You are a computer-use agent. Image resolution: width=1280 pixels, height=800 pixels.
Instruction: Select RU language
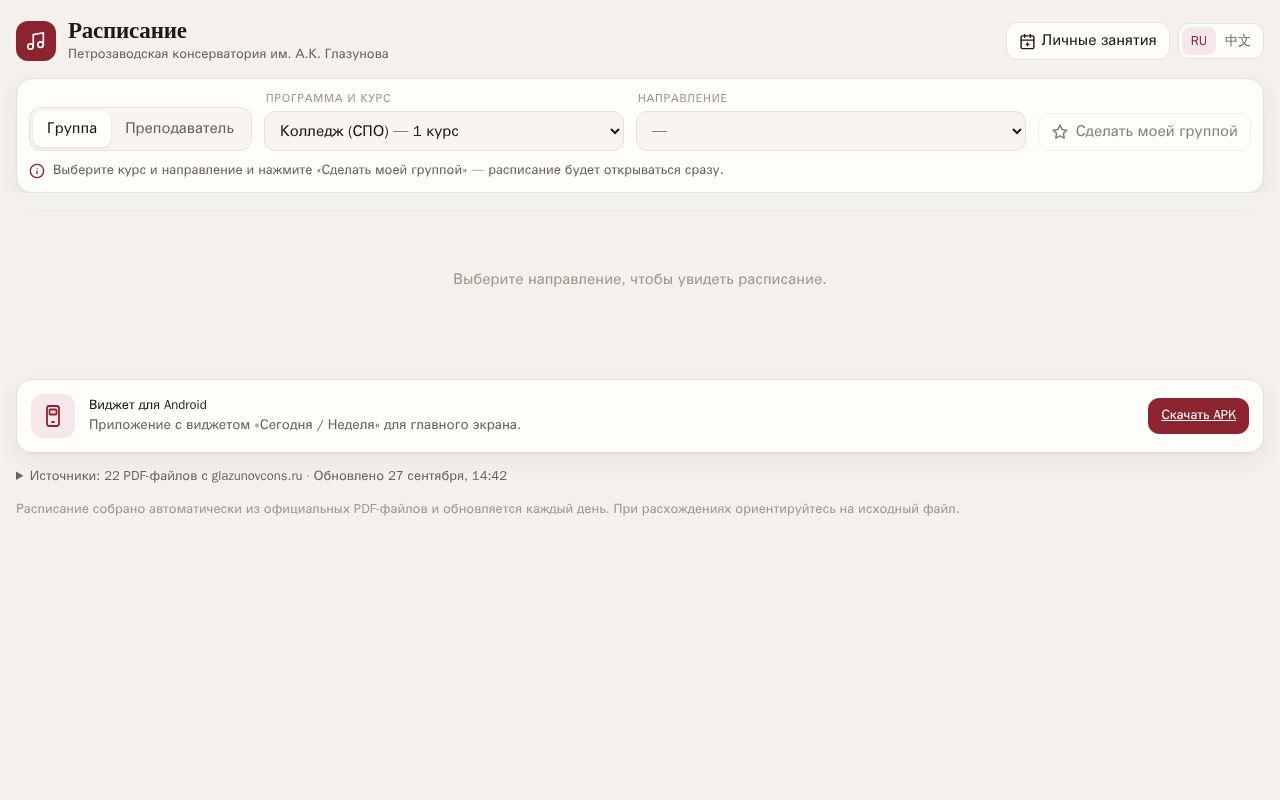pos(1199,41)
